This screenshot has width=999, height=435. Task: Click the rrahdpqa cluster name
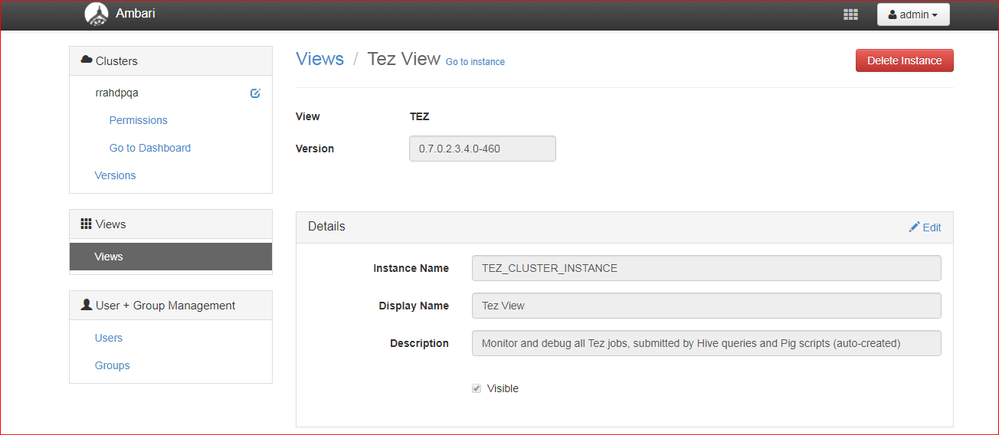(117, 93)
